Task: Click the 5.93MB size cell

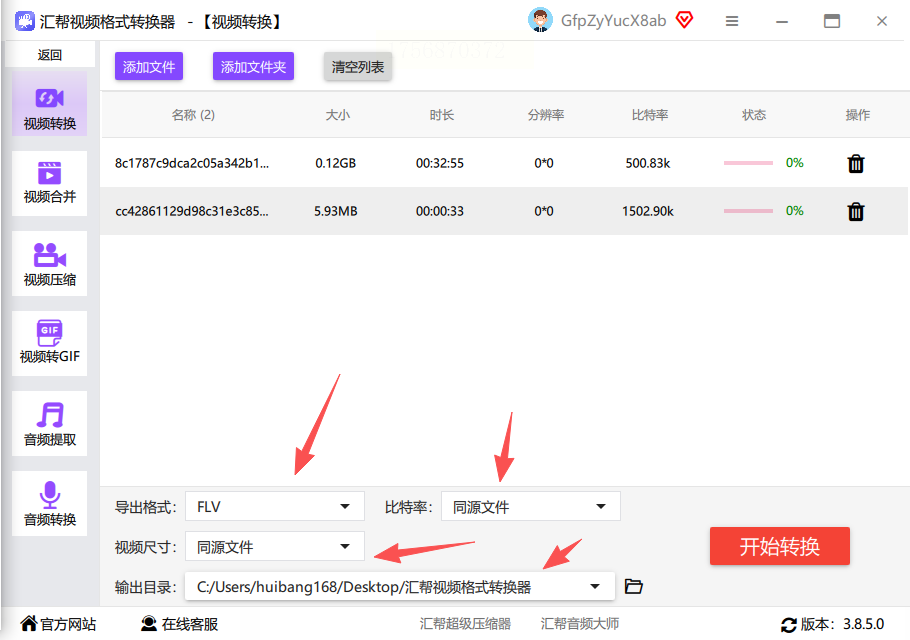Action: [335, 211]
